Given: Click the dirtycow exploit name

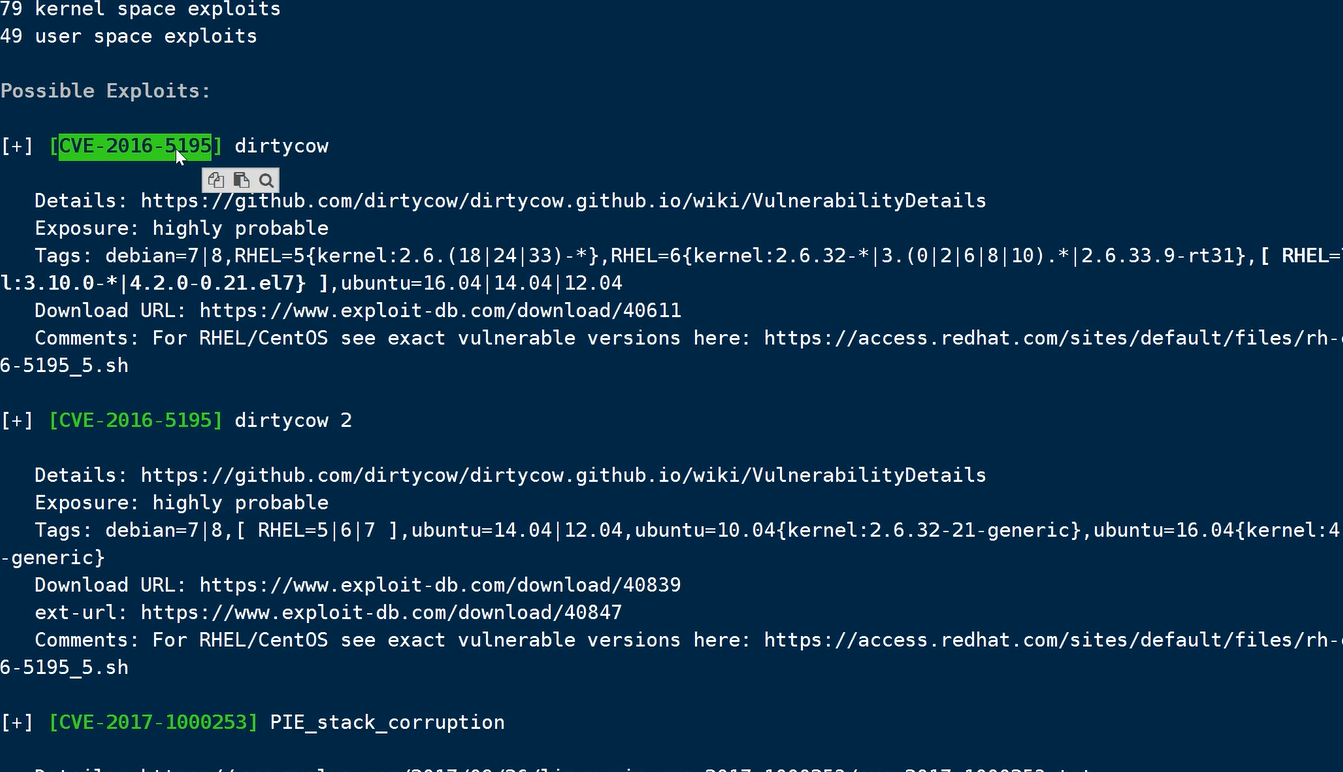Looking at the screenshot, I should tap(281, 145).
